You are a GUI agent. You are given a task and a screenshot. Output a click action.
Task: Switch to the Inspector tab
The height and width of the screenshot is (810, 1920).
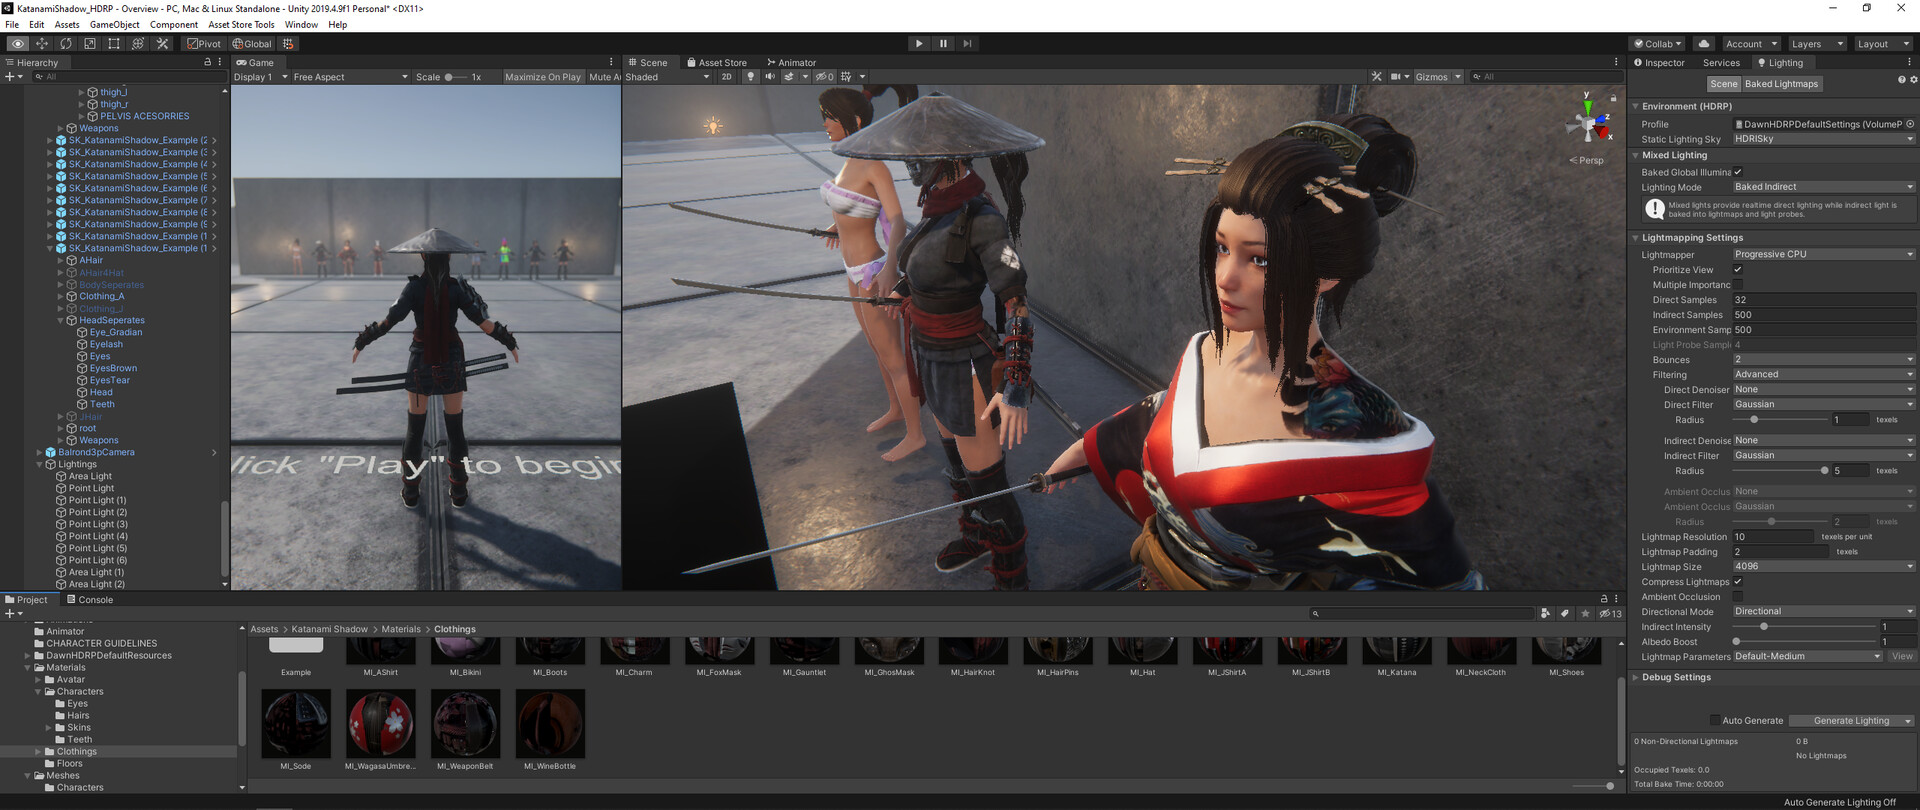pos(1659,62)
